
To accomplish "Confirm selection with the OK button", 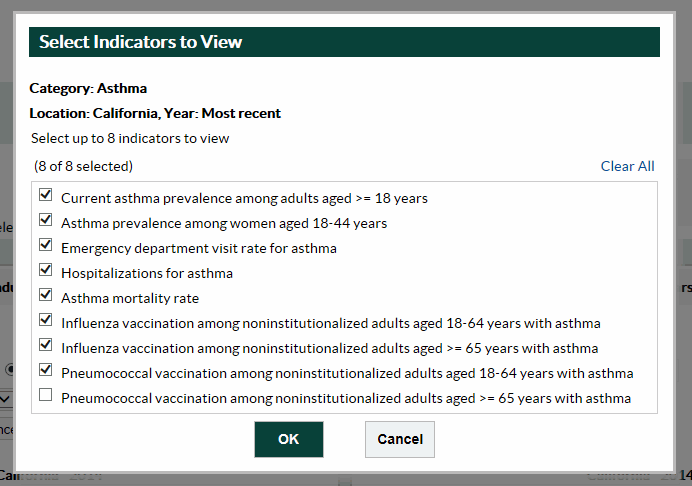I will pyautogui.click(x=288, y=439).
